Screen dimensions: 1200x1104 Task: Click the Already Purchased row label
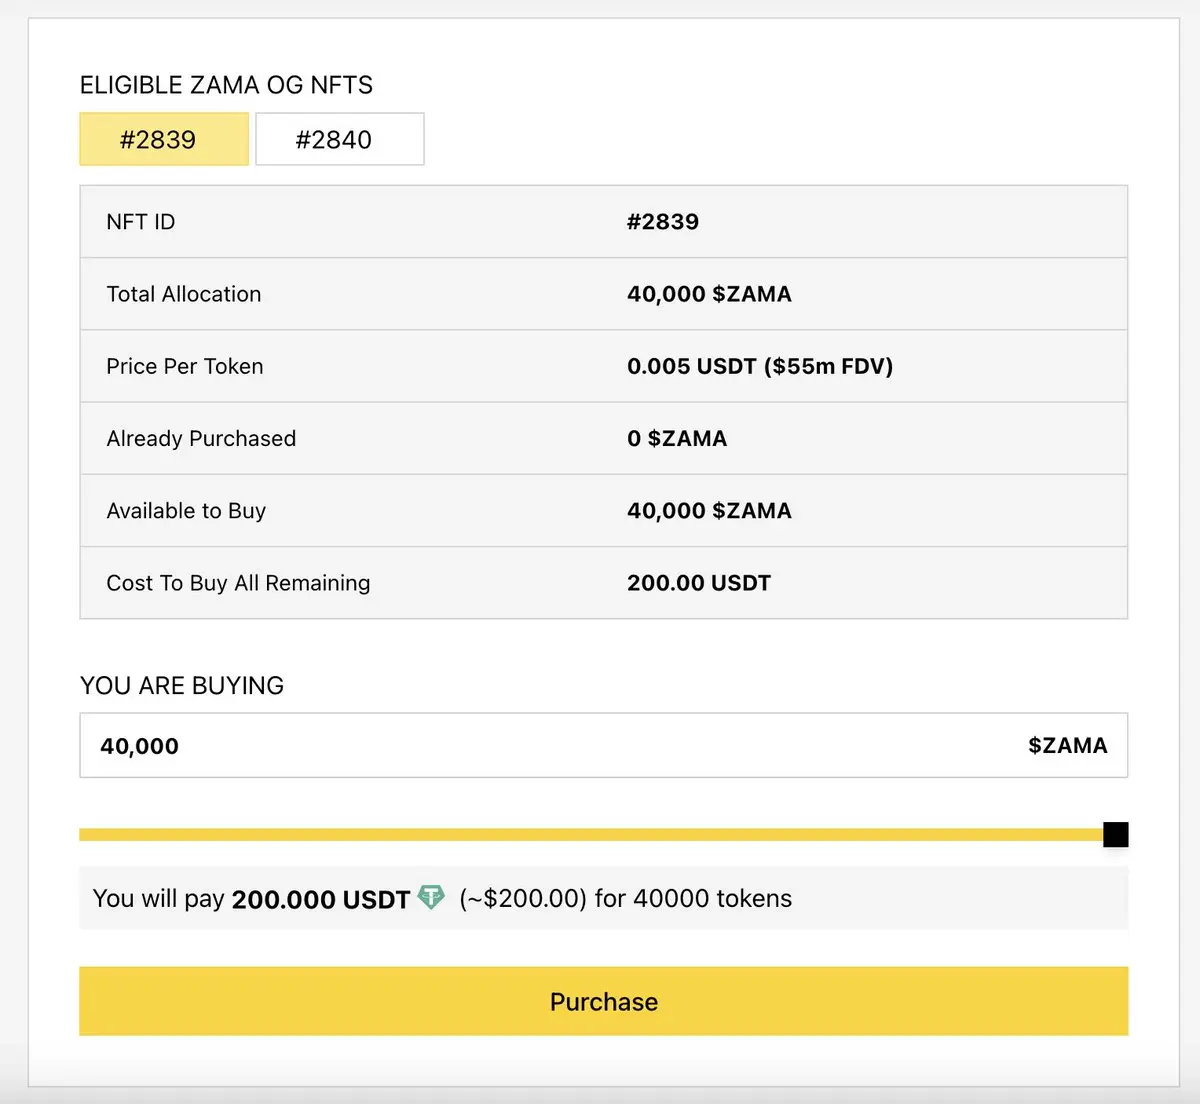click(201, 438)
